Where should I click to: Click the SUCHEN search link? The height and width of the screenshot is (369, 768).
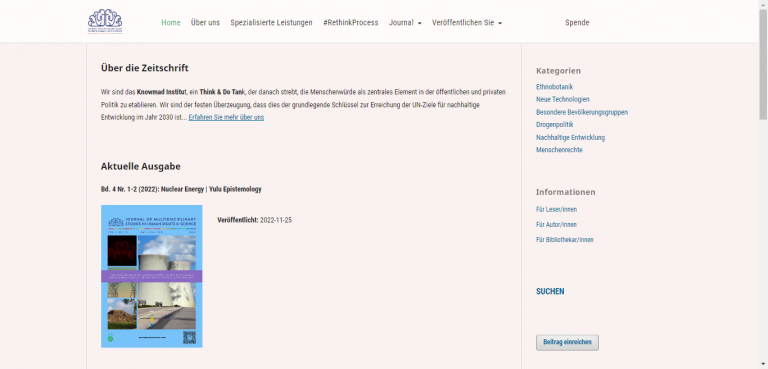(x=550, y=292)
